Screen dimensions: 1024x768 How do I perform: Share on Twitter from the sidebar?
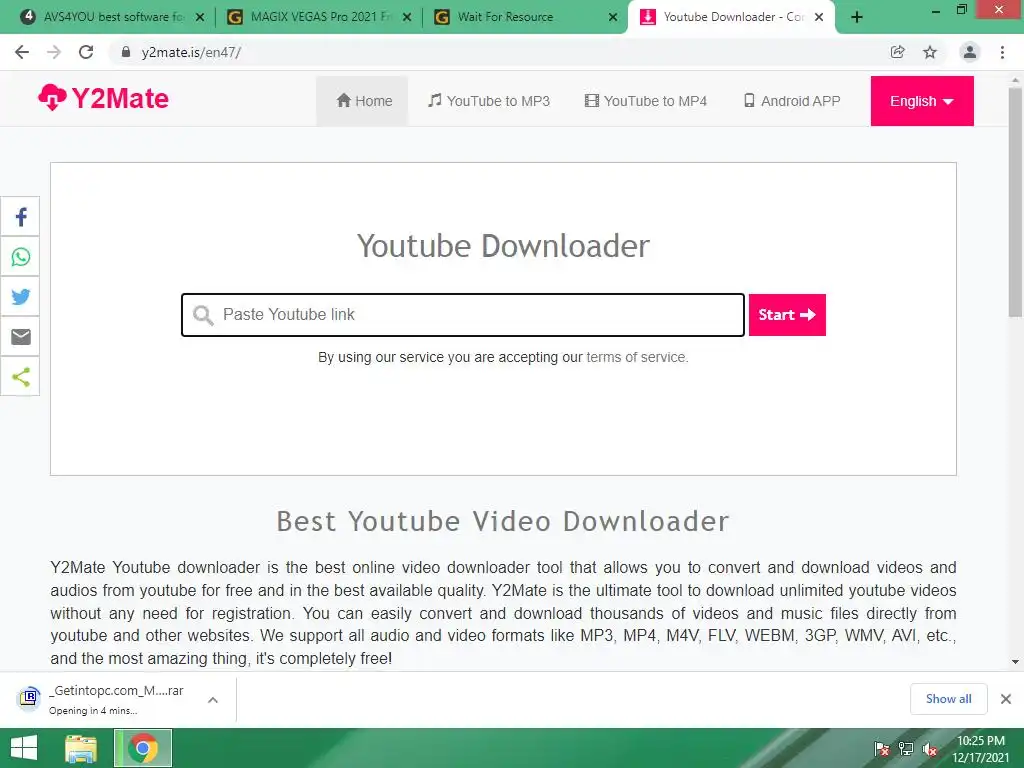click(20, 296)
